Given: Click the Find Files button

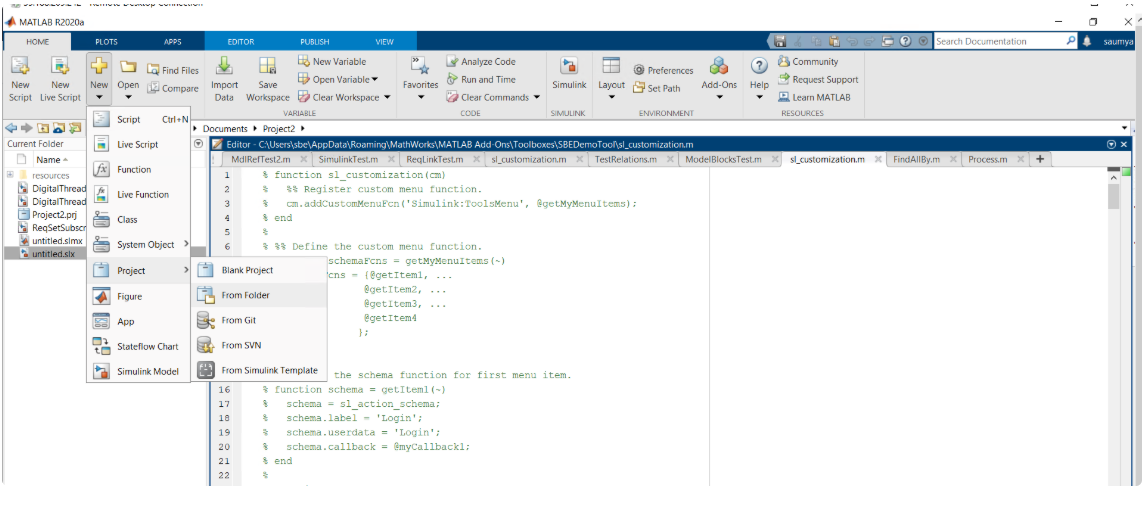Looking at the screenshot, I should (x=172, y=70).
